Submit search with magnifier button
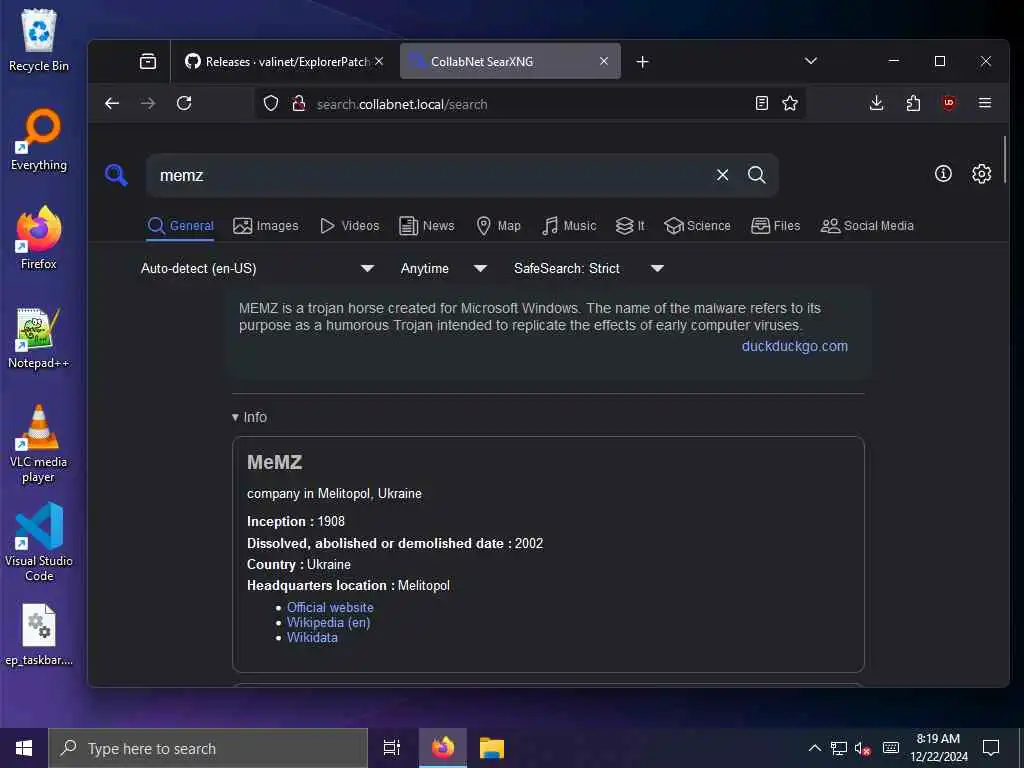Screen dimensions: 1024x768 pos(756,175)
